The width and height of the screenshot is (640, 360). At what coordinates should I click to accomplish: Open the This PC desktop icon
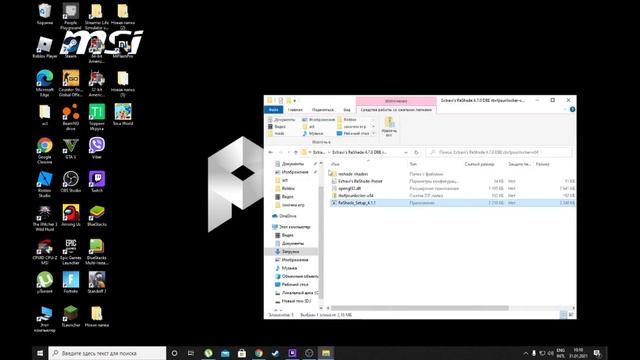coord(44,319)
